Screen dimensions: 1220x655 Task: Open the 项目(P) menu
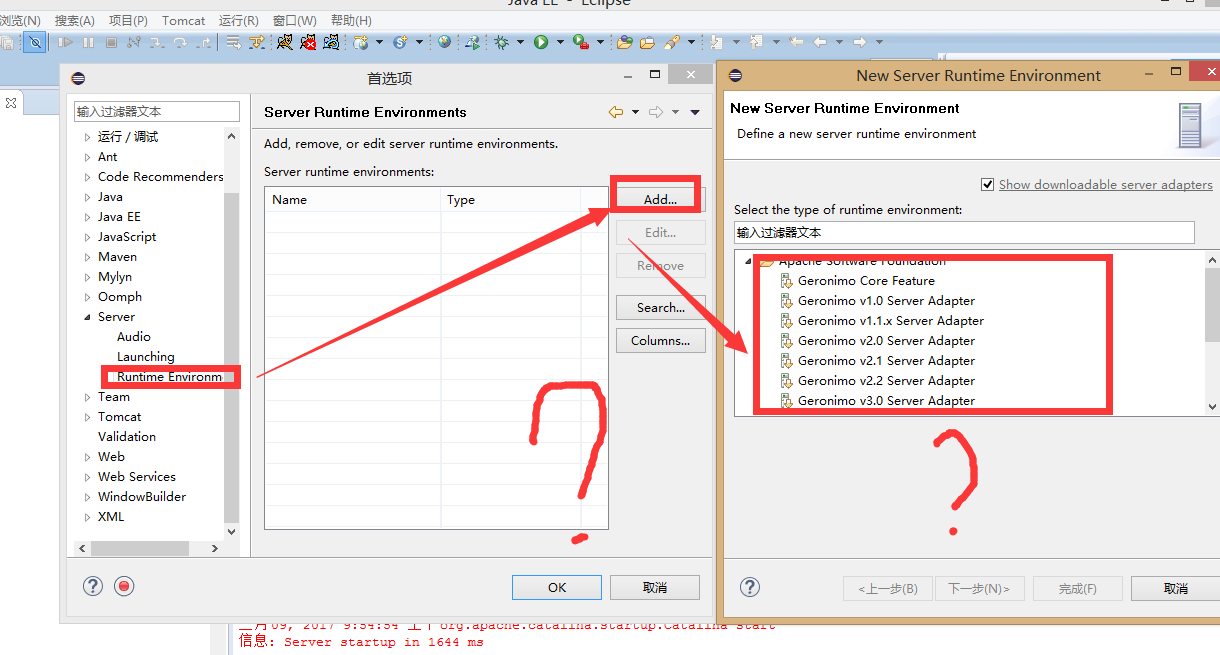tap(128, 20)
